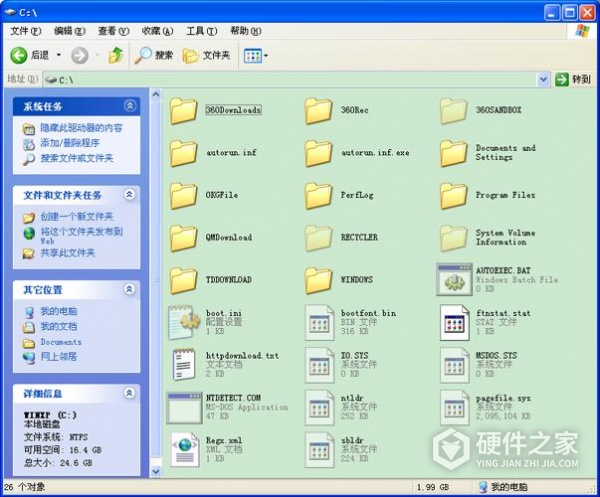600x497 pixels.
Task: Collapse the 文件和文件夹任务 panel
Action: [x=130, y=194]
